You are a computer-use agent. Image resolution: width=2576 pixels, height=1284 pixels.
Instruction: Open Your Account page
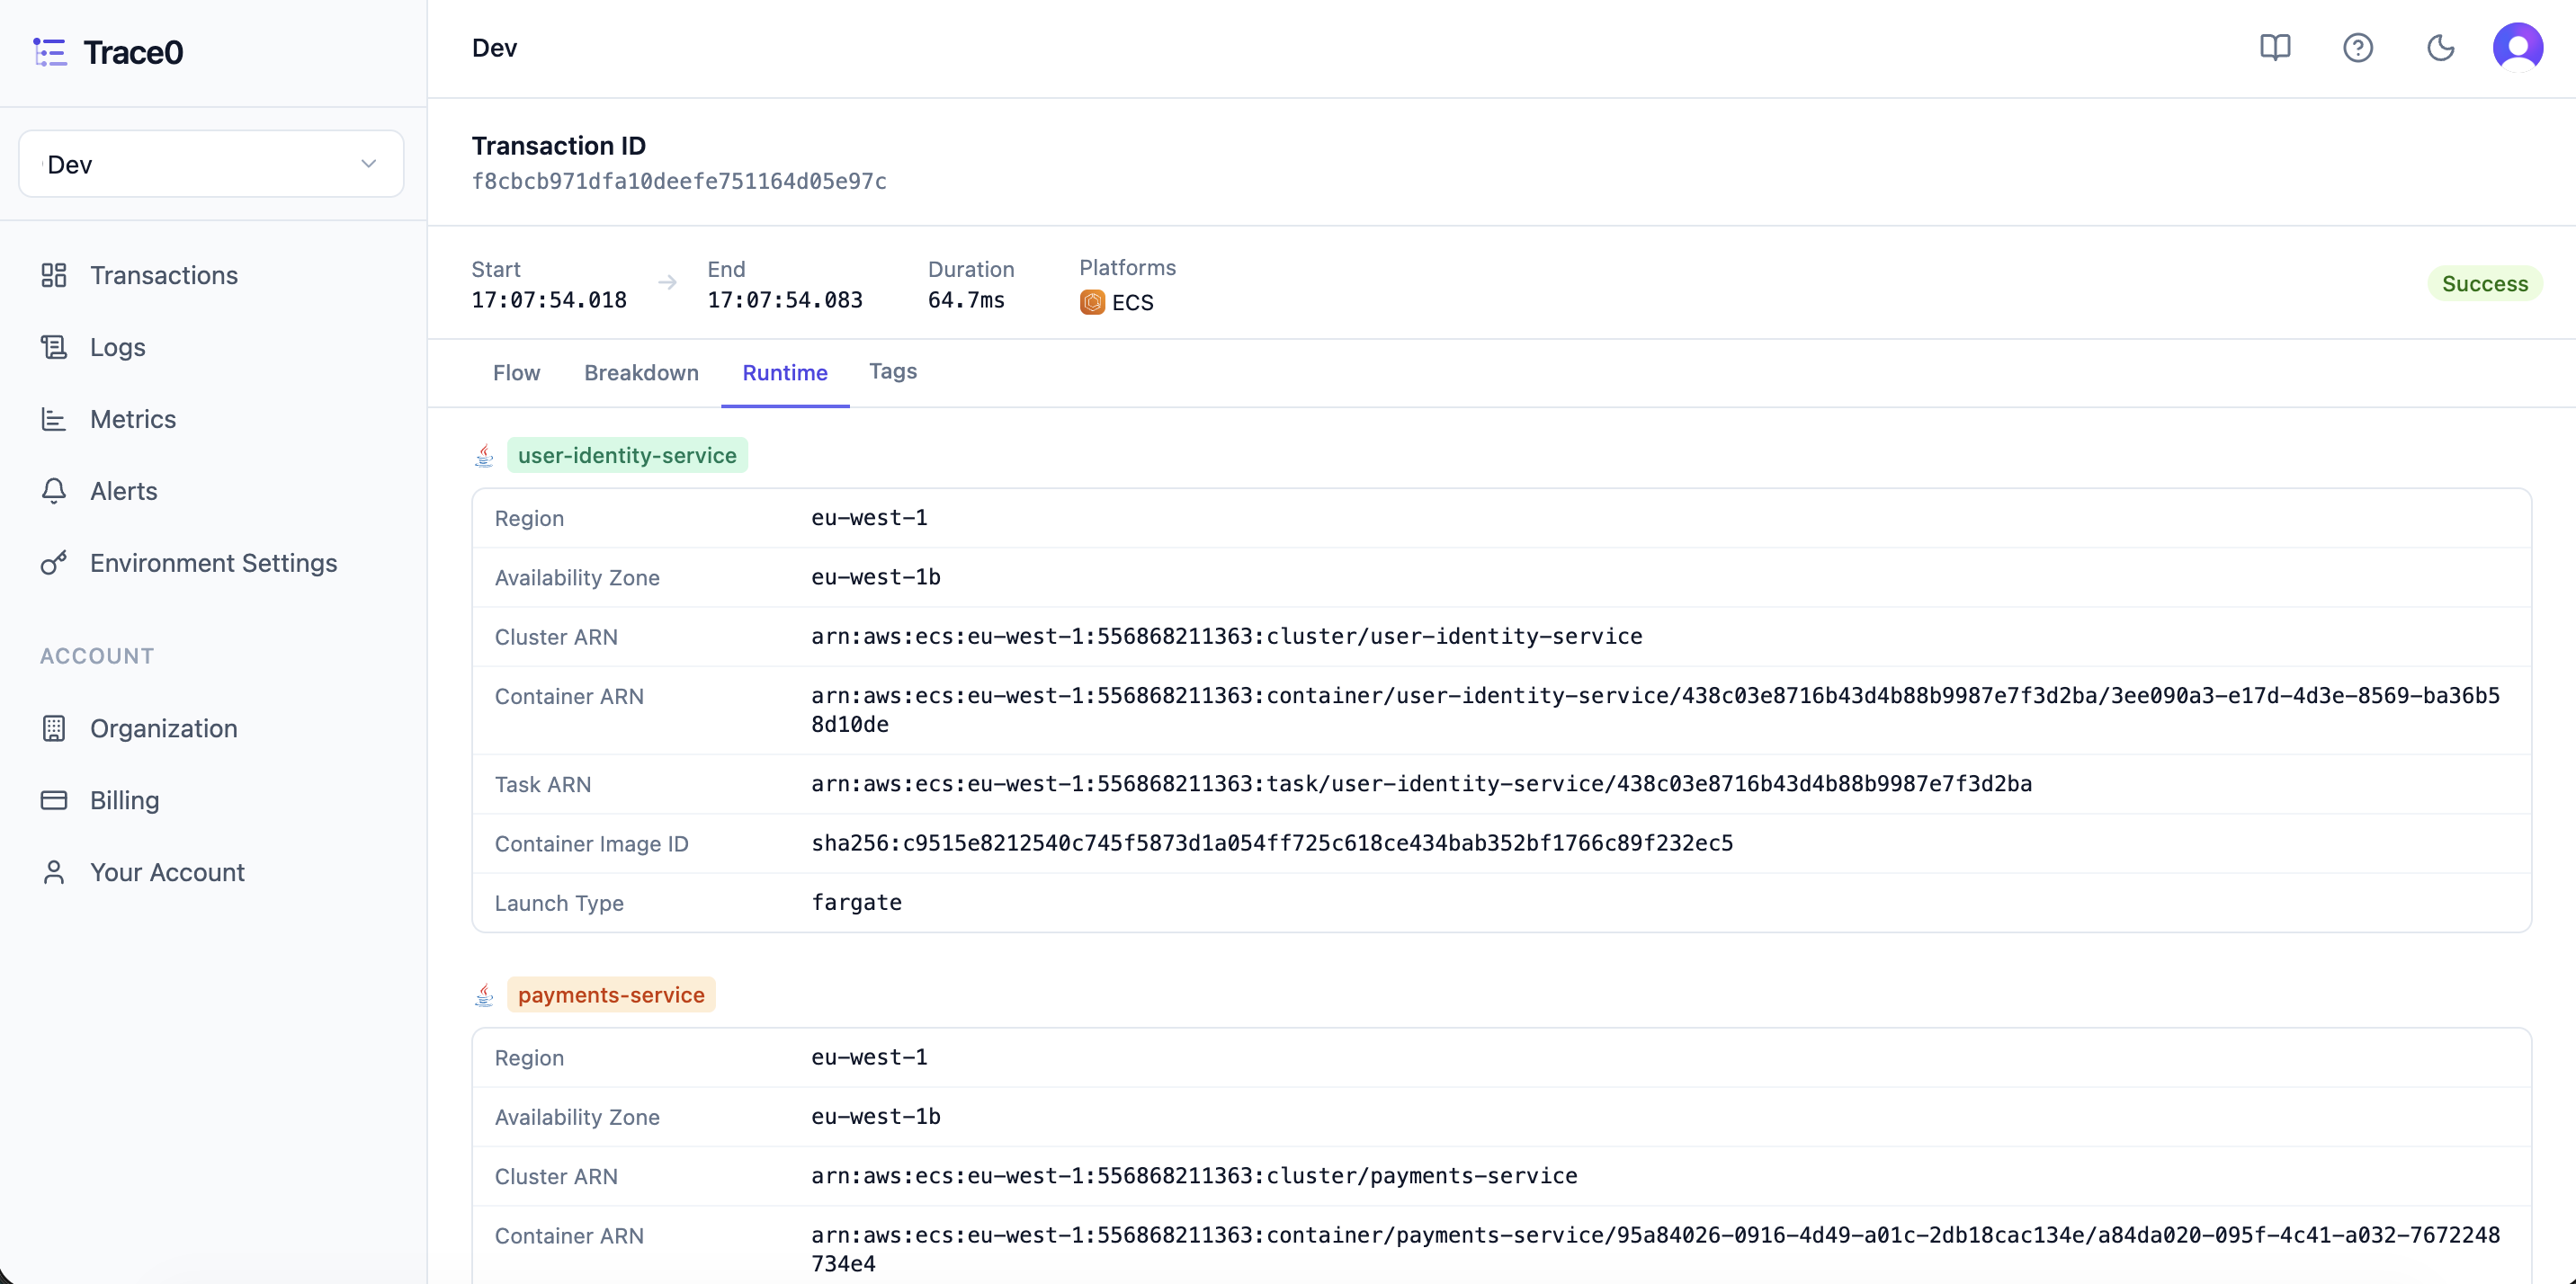[167, 872]
